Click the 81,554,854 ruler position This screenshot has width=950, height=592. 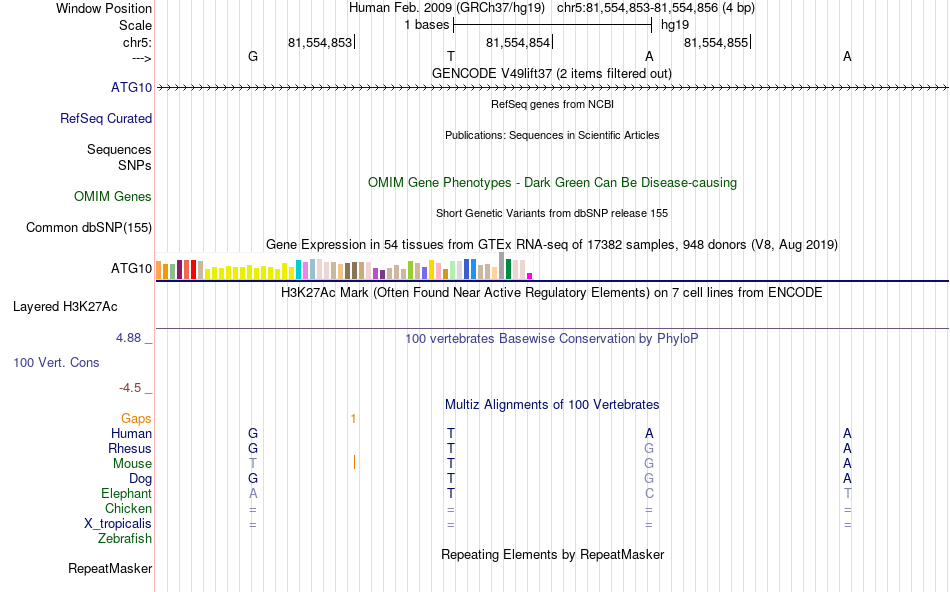tap(518, 42)
